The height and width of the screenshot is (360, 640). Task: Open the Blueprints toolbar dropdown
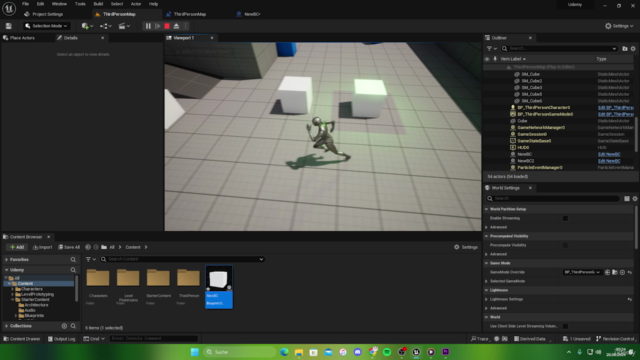pos(105,26)
